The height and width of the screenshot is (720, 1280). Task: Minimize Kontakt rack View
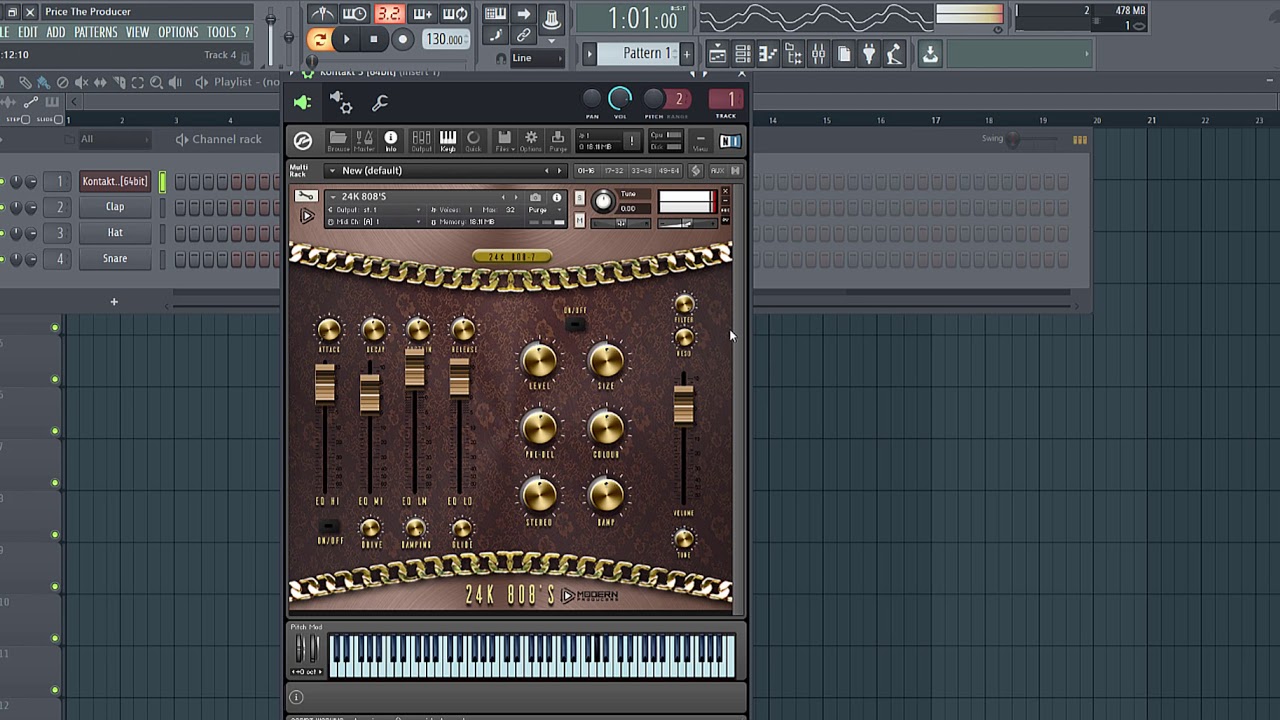point(701,142)
